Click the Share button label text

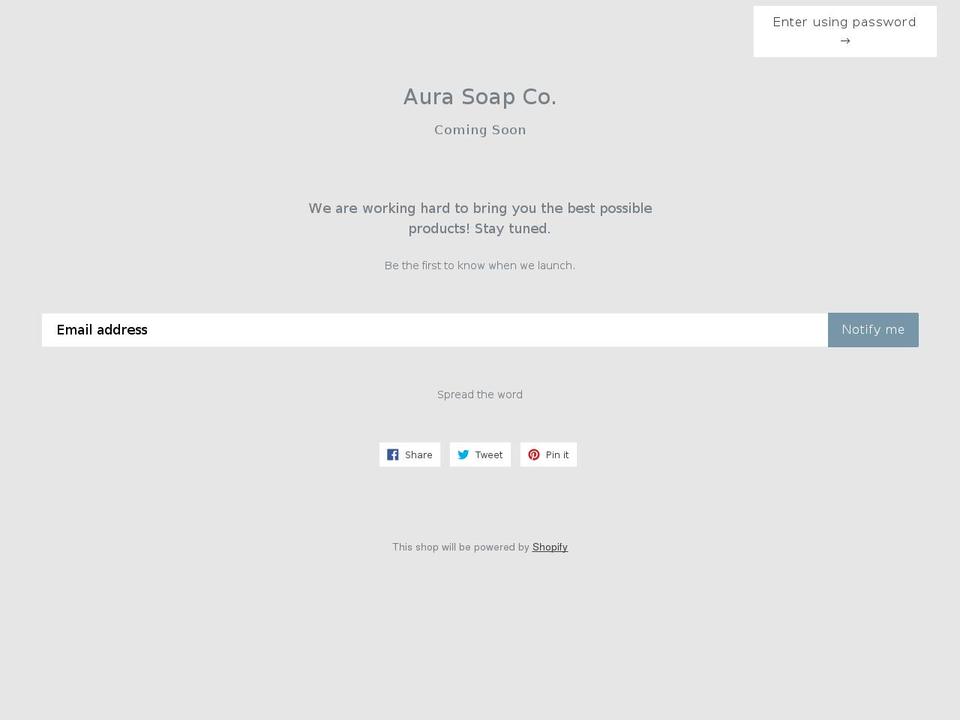coord(419,455)
